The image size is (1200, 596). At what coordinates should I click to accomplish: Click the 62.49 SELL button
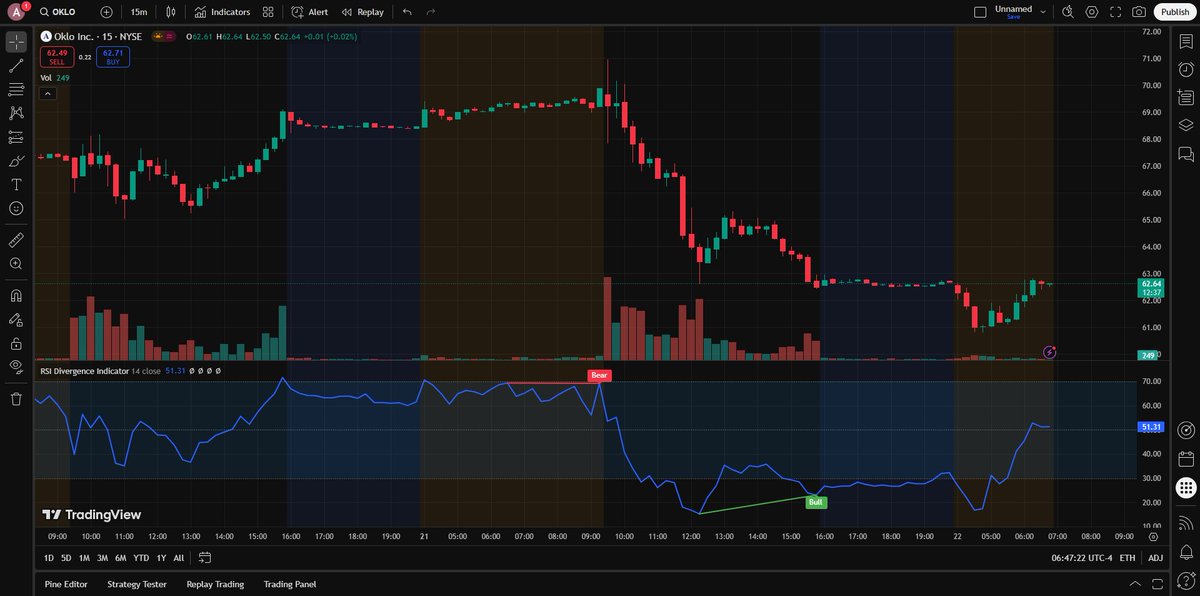57,57
